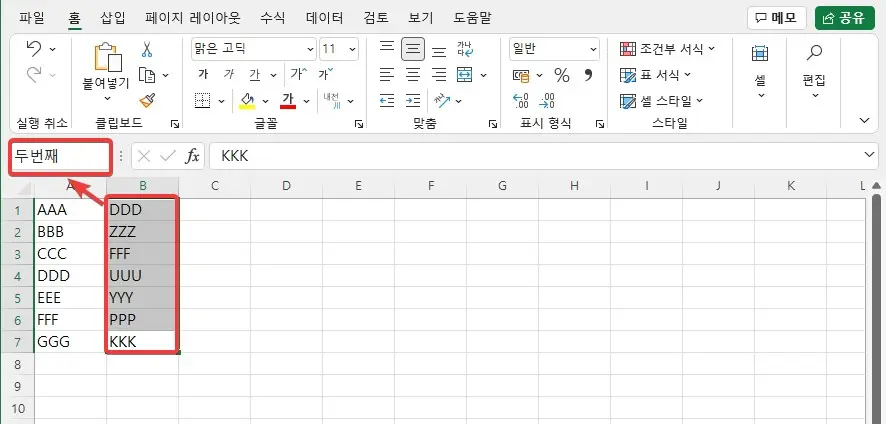The height and width of the screenshot is (424, 886).
Task: Open 셀 스타일 menu
Action: (662, 101)
